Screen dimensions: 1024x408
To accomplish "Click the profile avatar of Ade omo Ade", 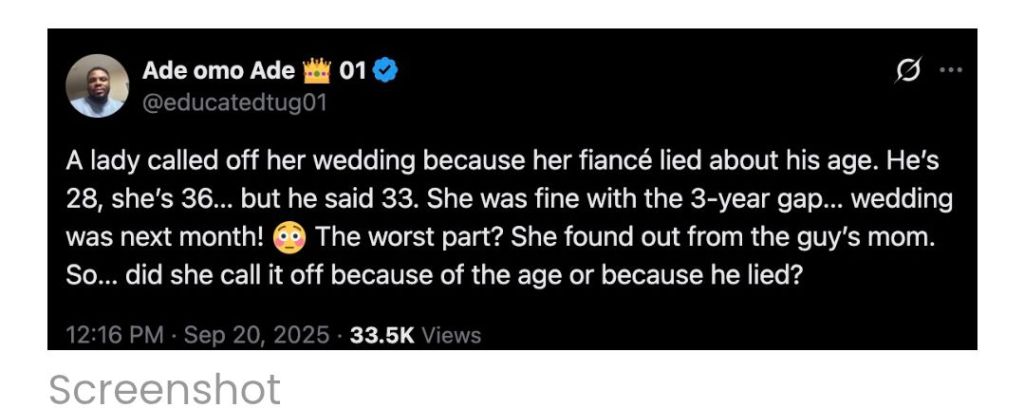I will [98, 86].
